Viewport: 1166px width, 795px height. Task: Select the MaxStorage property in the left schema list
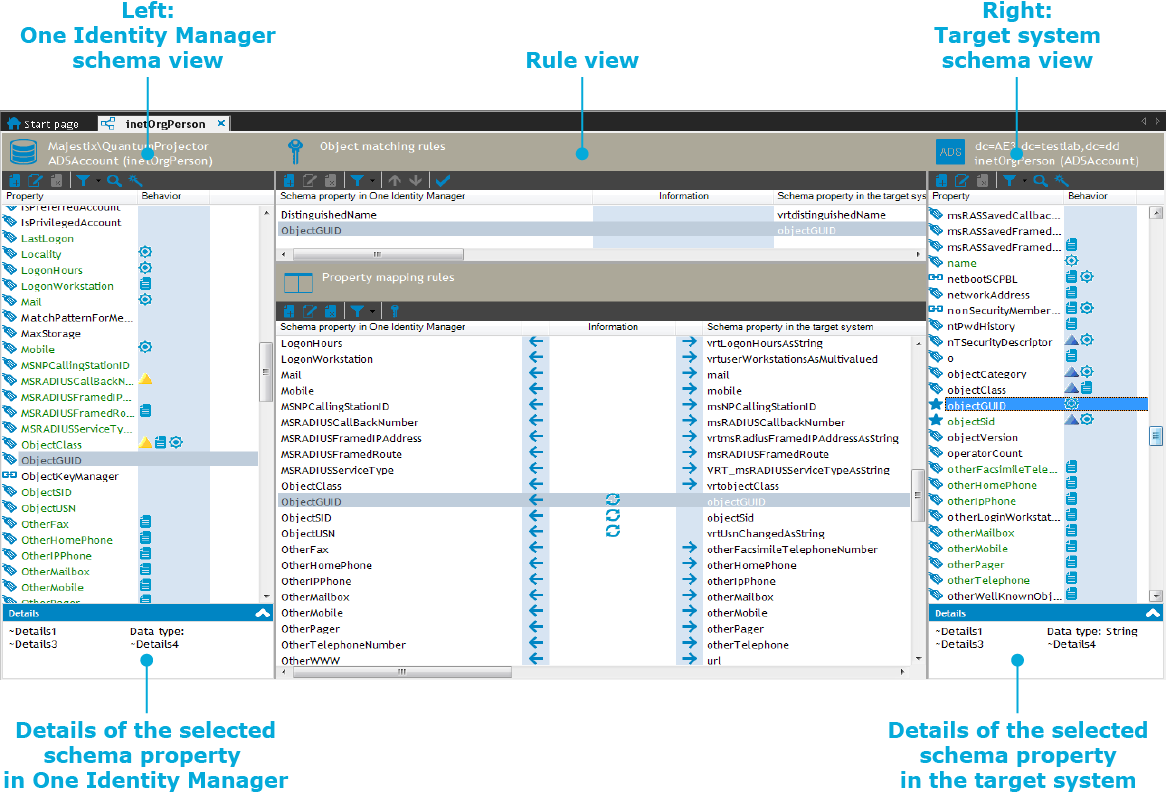(51, 334)
